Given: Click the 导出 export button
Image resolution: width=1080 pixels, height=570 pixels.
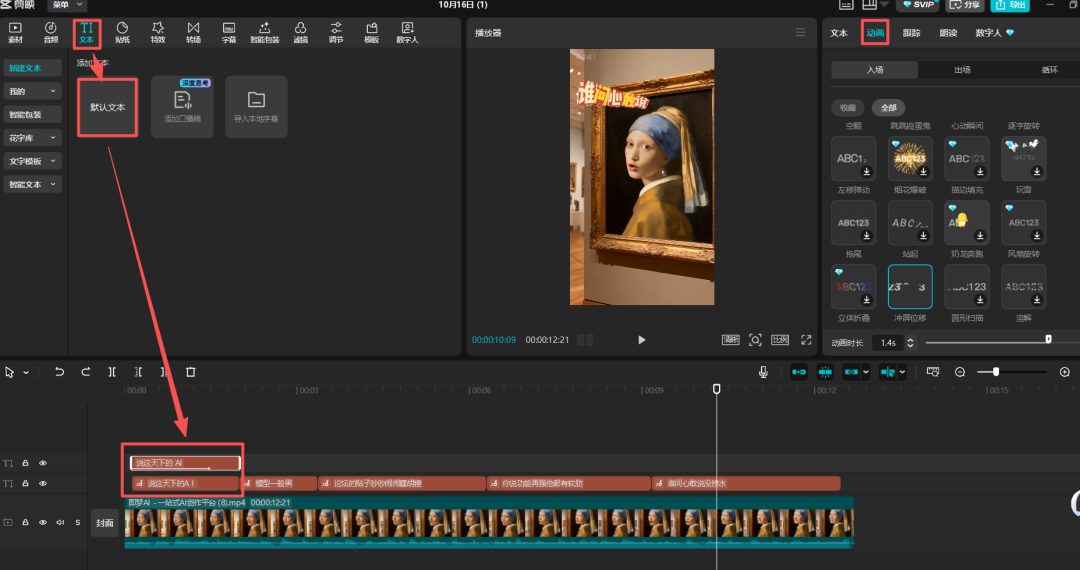Looking at the screenshot, I should [x=1012, y=5].
